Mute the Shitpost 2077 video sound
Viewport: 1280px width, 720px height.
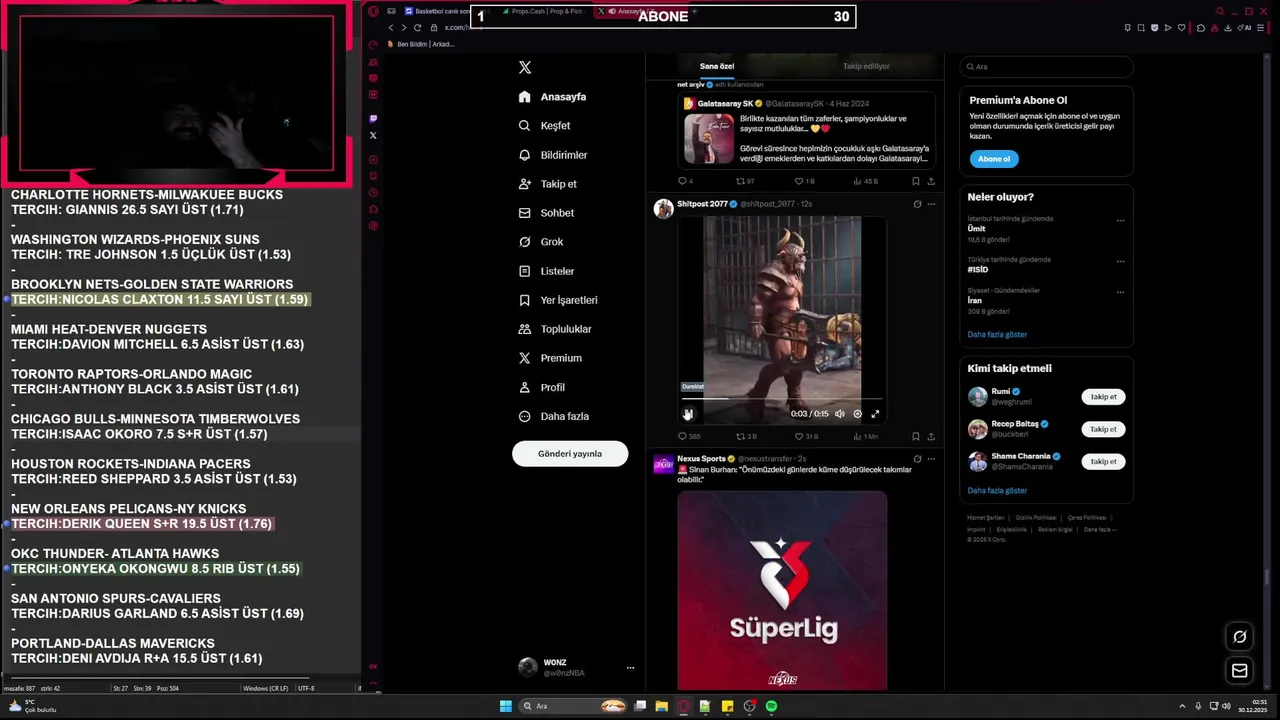point(840,414)
